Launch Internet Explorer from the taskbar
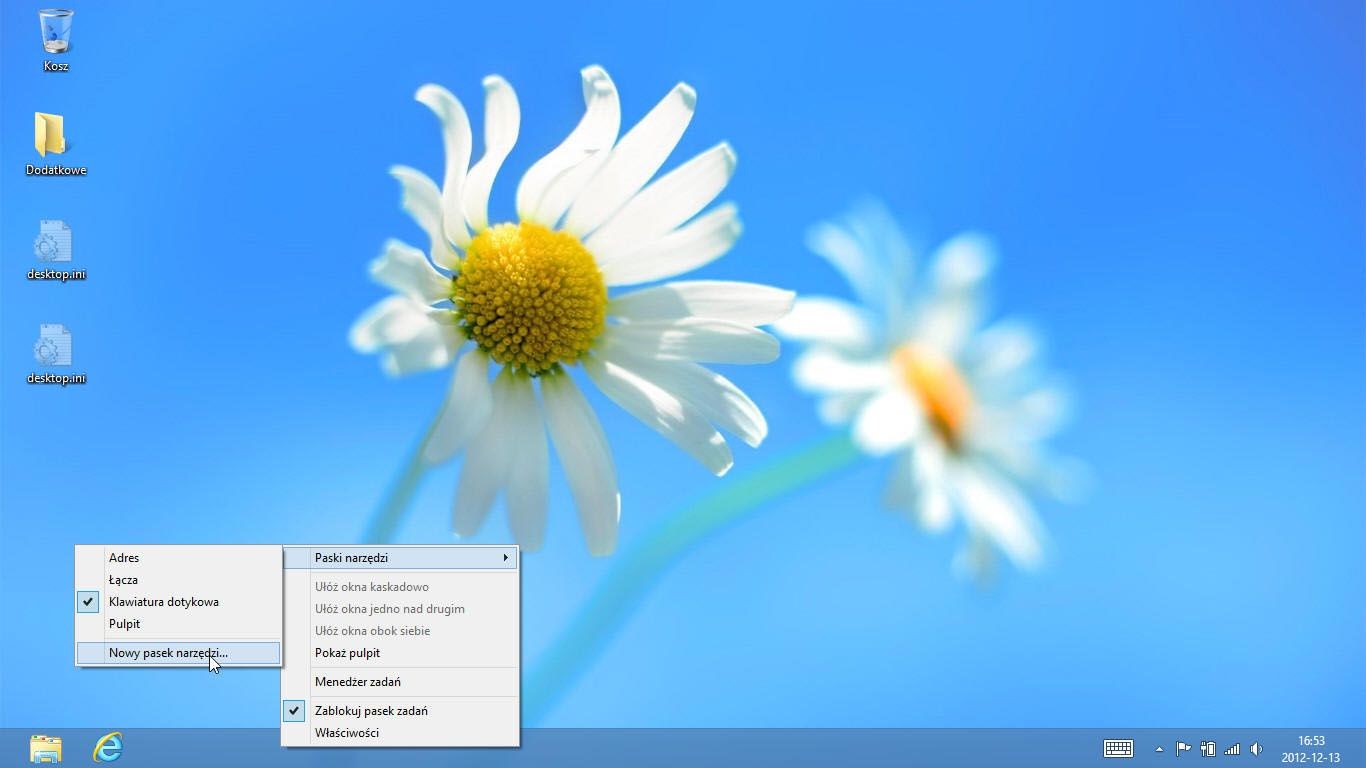 pyautogui.click(x=108, y=747)
